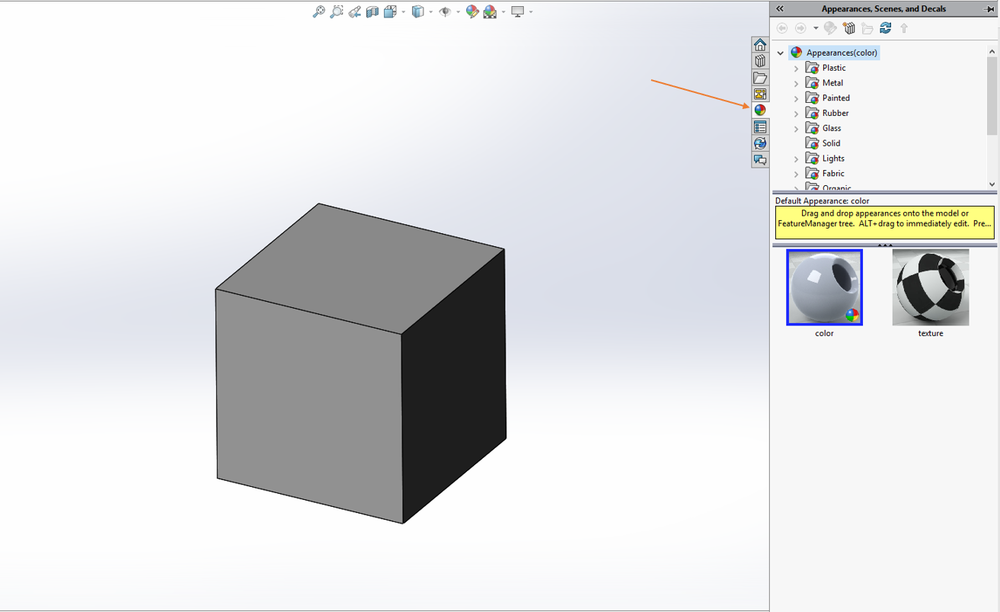The image size is (1000, 612).
Task: Expand the Painted folder
Action: tap(796, 99)
